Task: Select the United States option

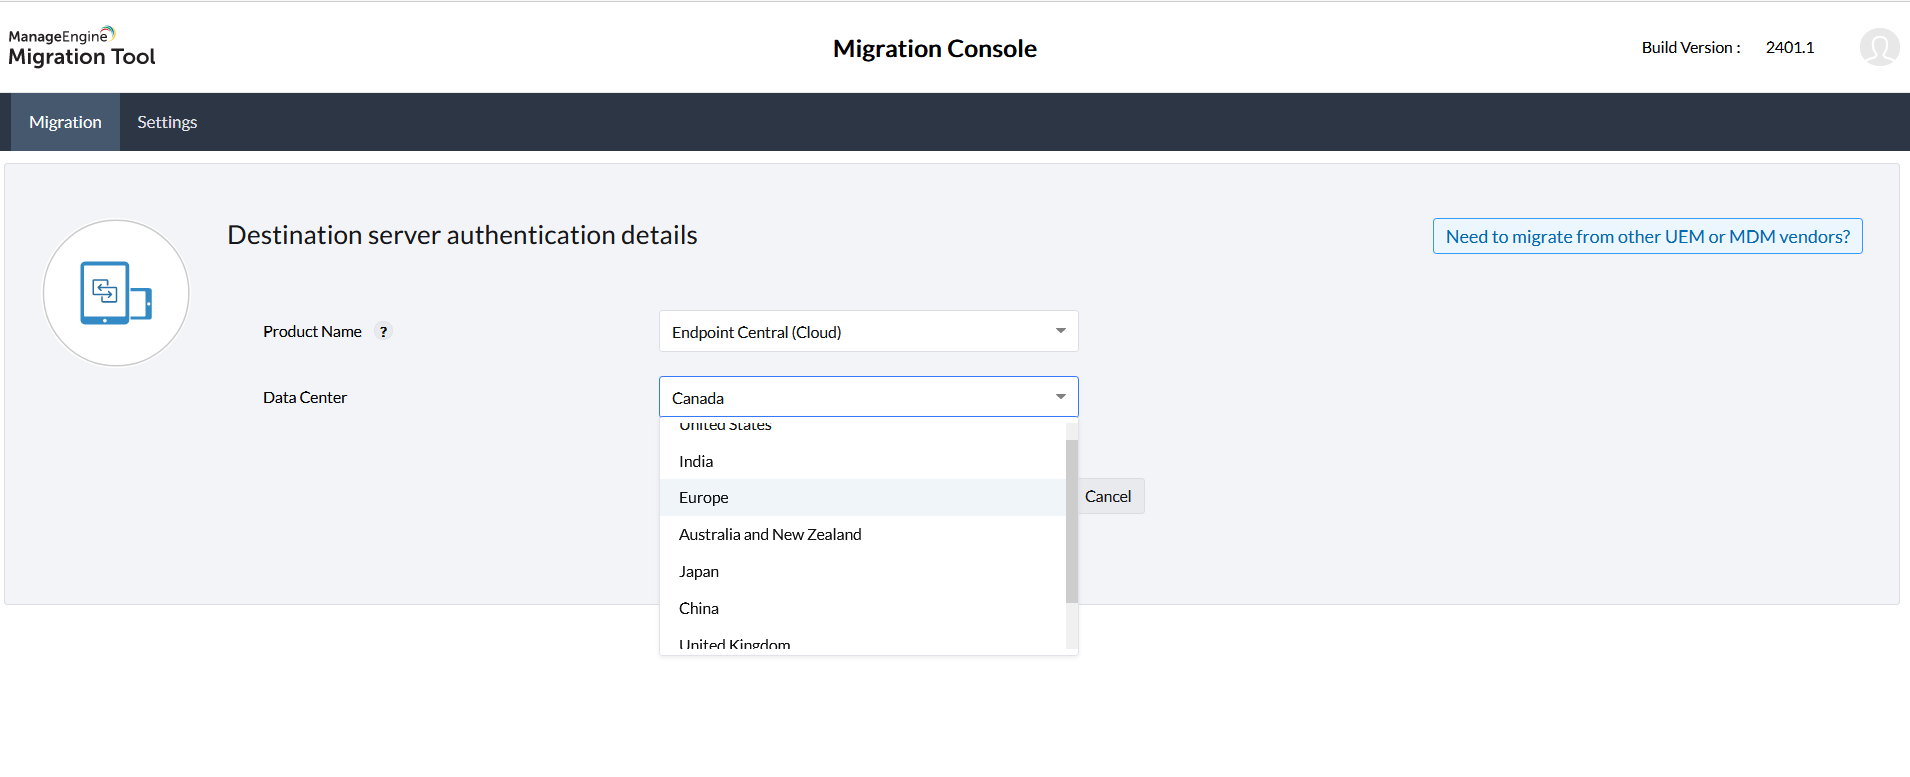Action: coord(725,427)
